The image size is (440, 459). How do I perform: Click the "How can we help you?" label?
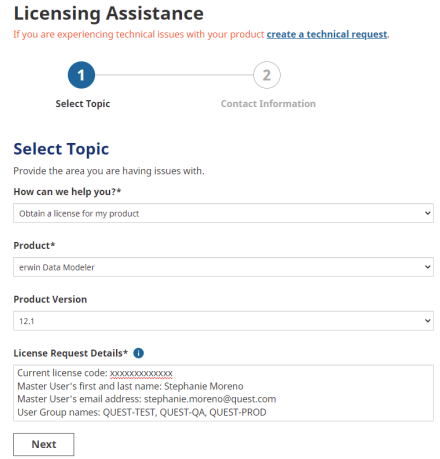[67, 192]
